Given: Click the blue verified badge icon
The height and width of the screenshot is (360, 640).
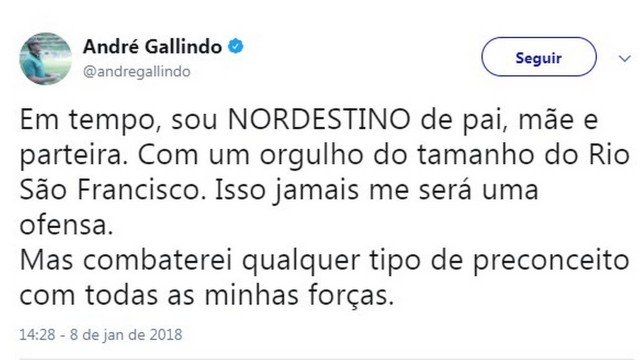Looking at the screenshot, I should pyautogui.click(x=236, y=46).
